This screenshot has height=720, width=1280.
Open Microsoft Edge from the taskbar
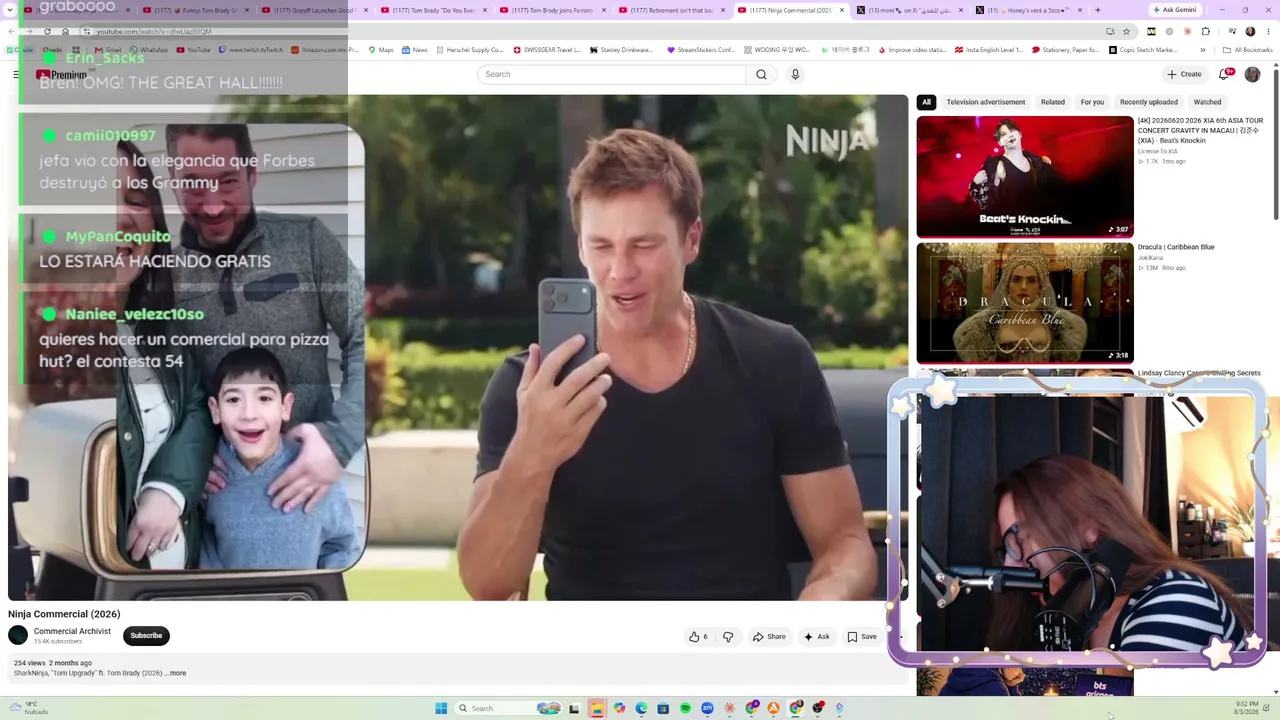pos(641,708)
